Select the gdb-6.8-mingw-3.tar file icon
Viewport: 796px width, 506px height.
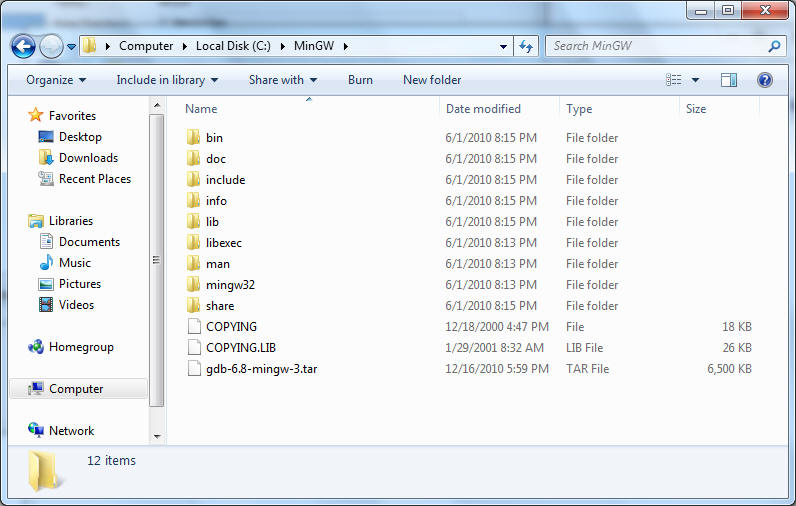point(194,368)
